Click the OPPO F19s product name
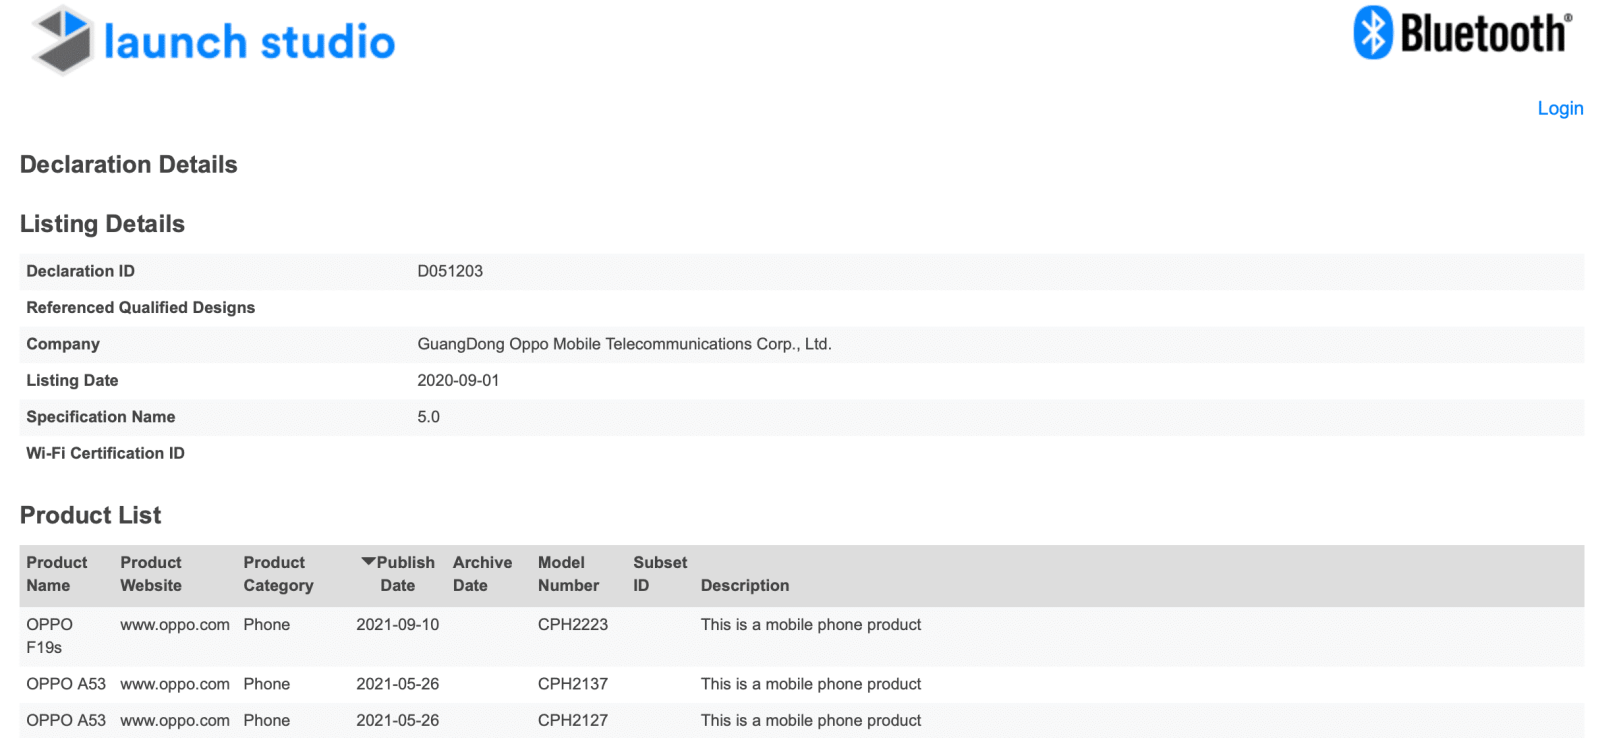Image resolution: width=1600 pixels, height=738 pixels. tap(49, 636)
